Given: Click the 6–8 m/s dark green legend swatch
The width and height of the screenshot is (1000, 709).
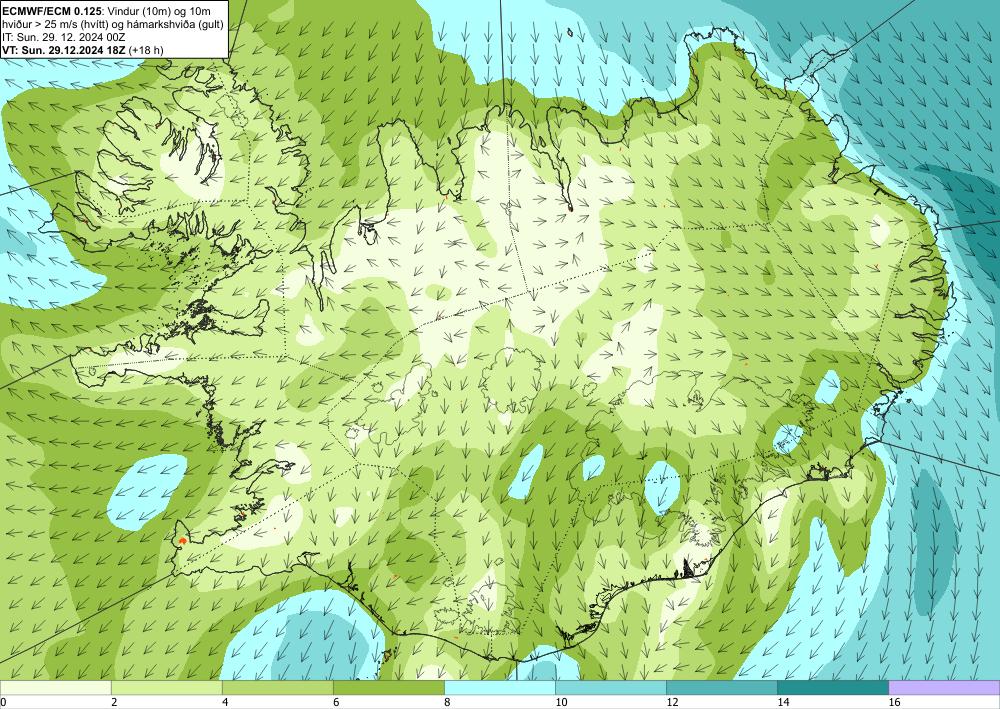Looking at the screenshot, I should tap(388, 688).
